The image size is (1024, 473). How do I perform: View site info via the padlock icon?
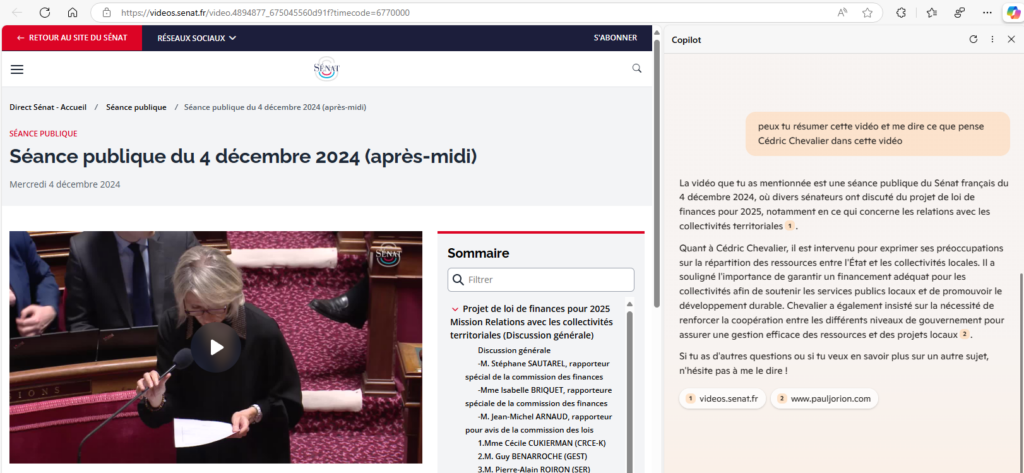click(x=105, y=12)
